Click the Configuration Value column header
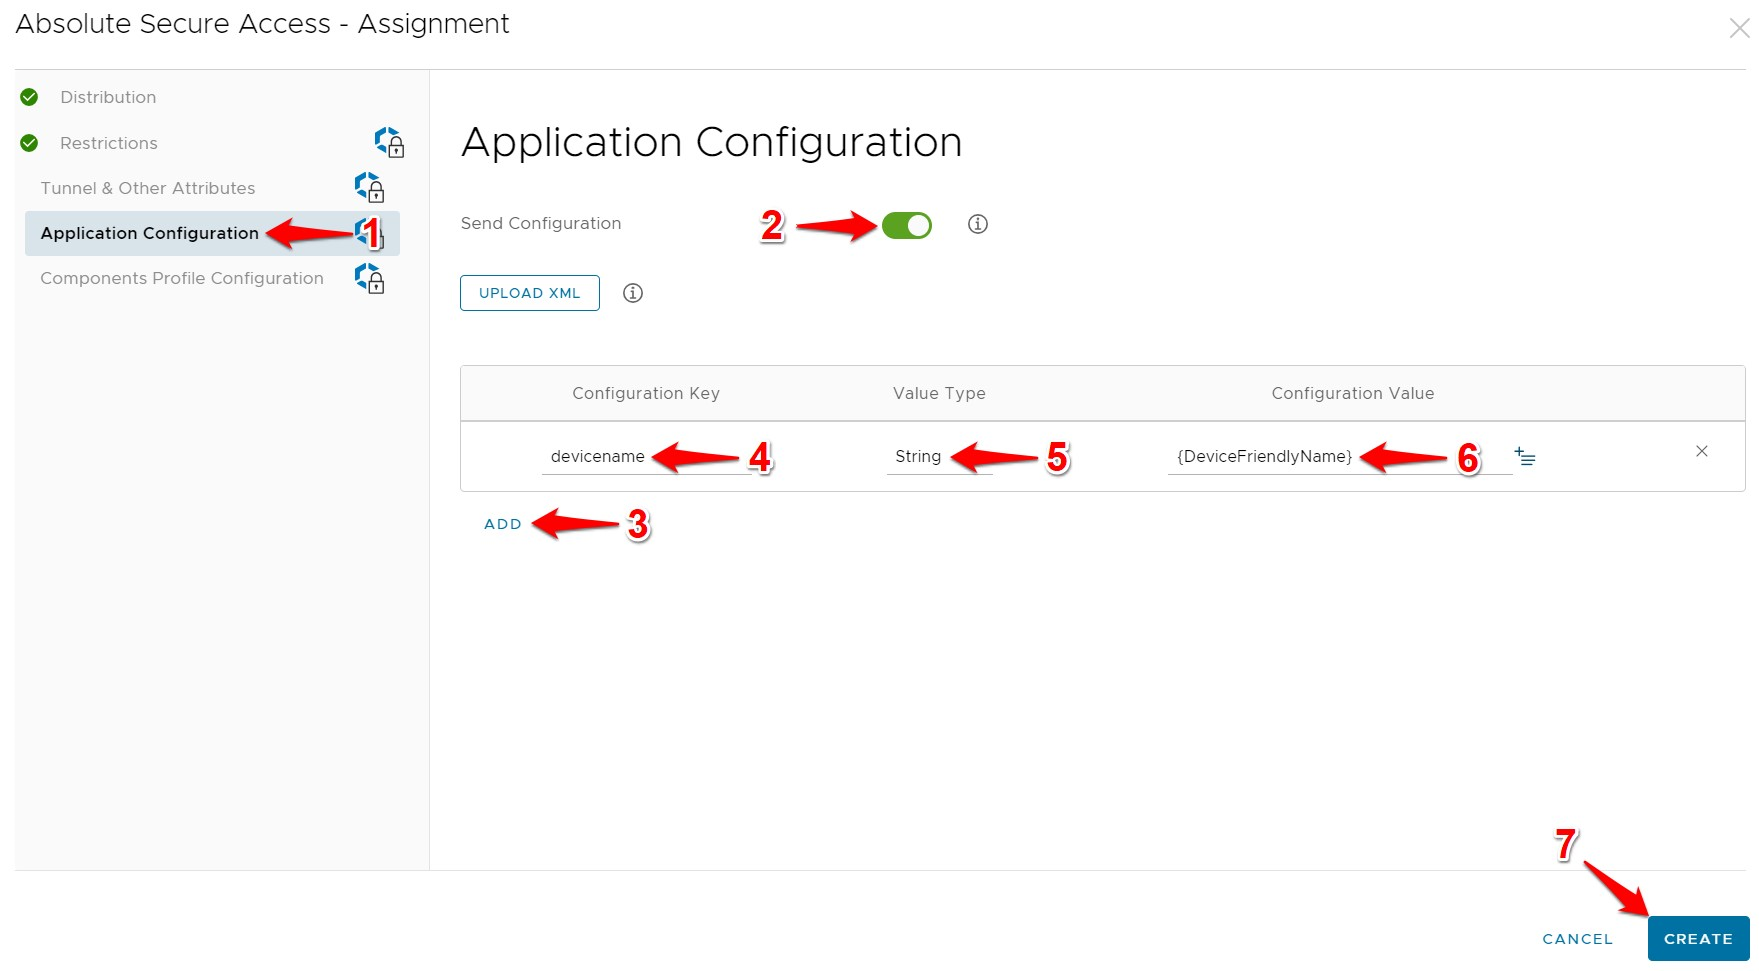 click(1353, 393)
